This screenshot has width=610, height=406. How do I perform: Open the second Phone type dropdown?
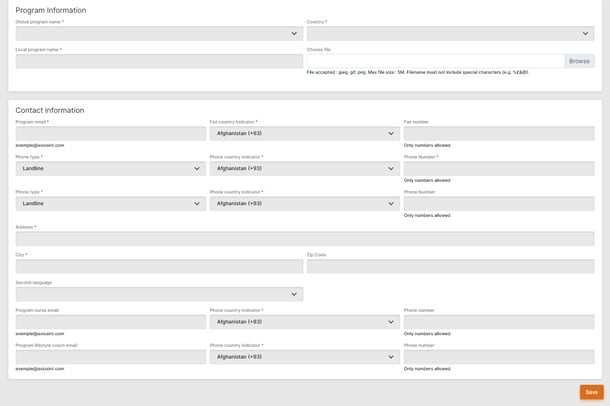110,203
